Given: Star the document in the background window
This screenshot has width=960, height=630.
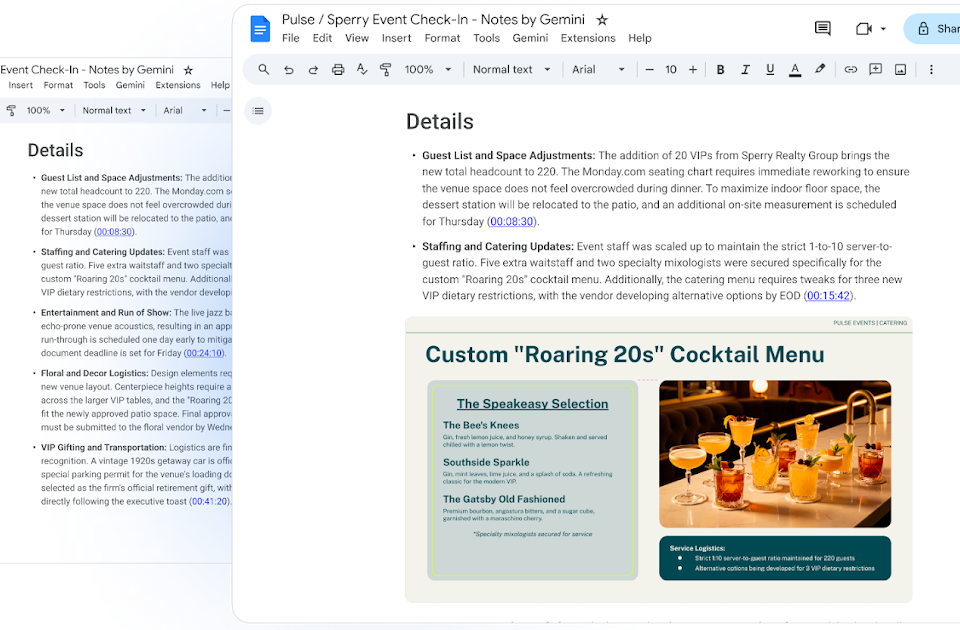Looking at the screenshot, I should coord(189,70).
